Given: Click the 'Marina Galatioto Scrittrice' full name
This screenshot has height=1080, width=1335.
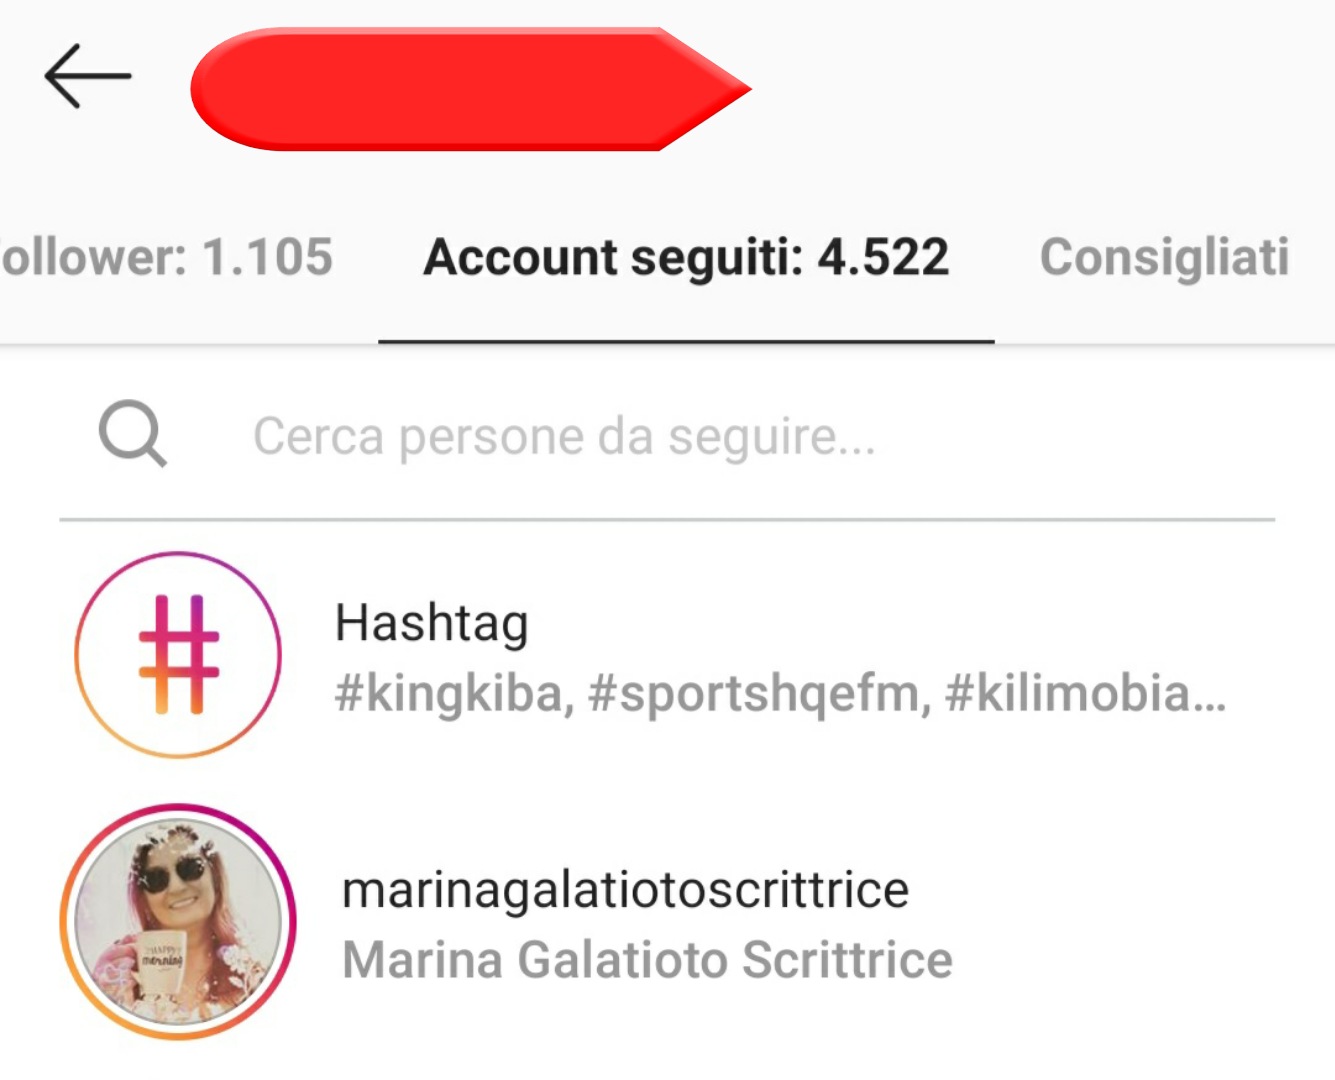Looking at the screenshot, I should click(x=647, y=960).
